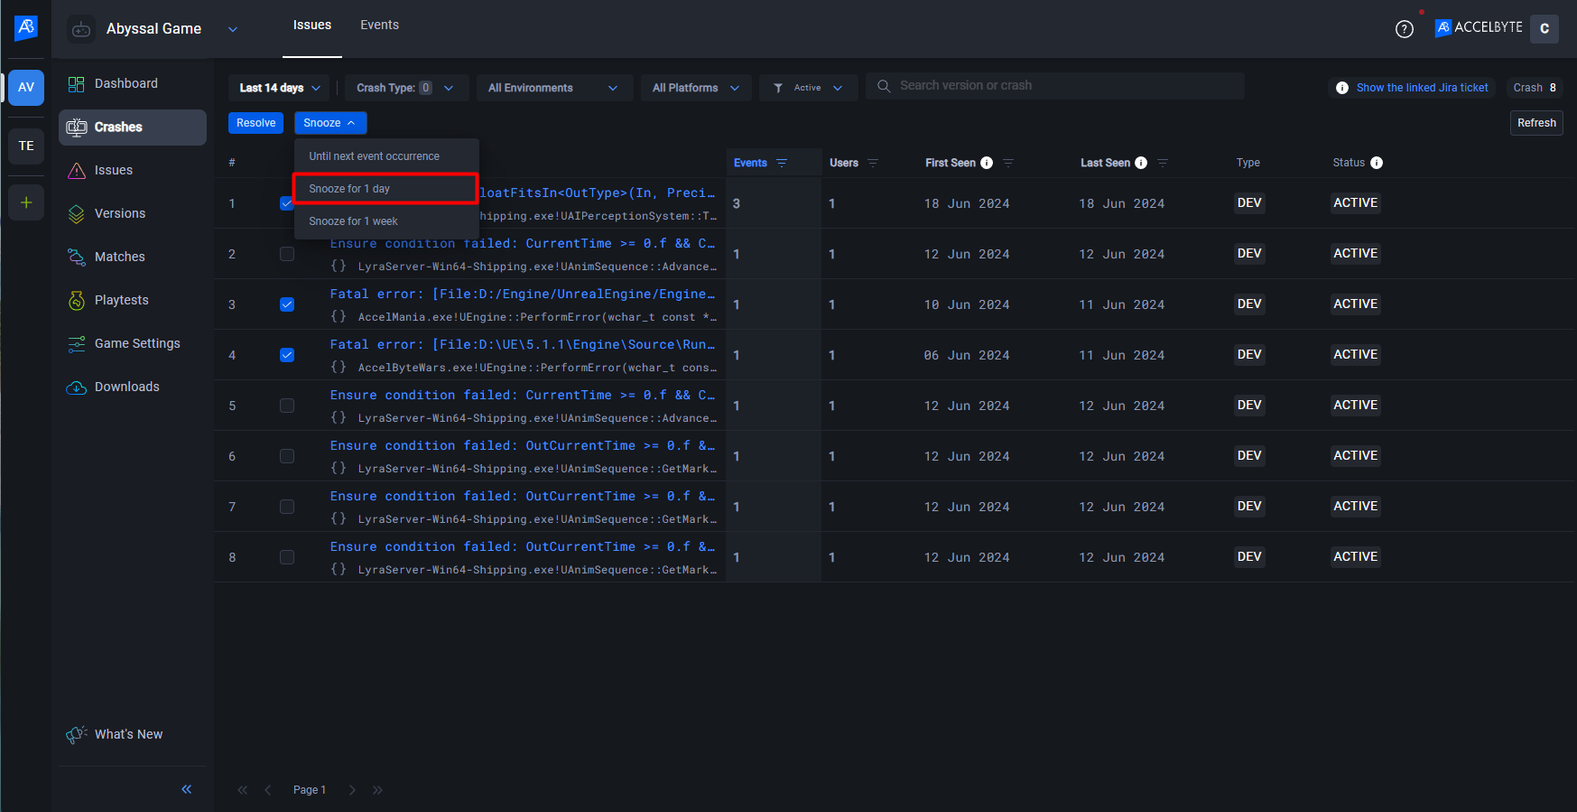The height and width of the screenshot is (812, 1577).
Task: Click the Game Settings sliders icon
Action: 76,344
